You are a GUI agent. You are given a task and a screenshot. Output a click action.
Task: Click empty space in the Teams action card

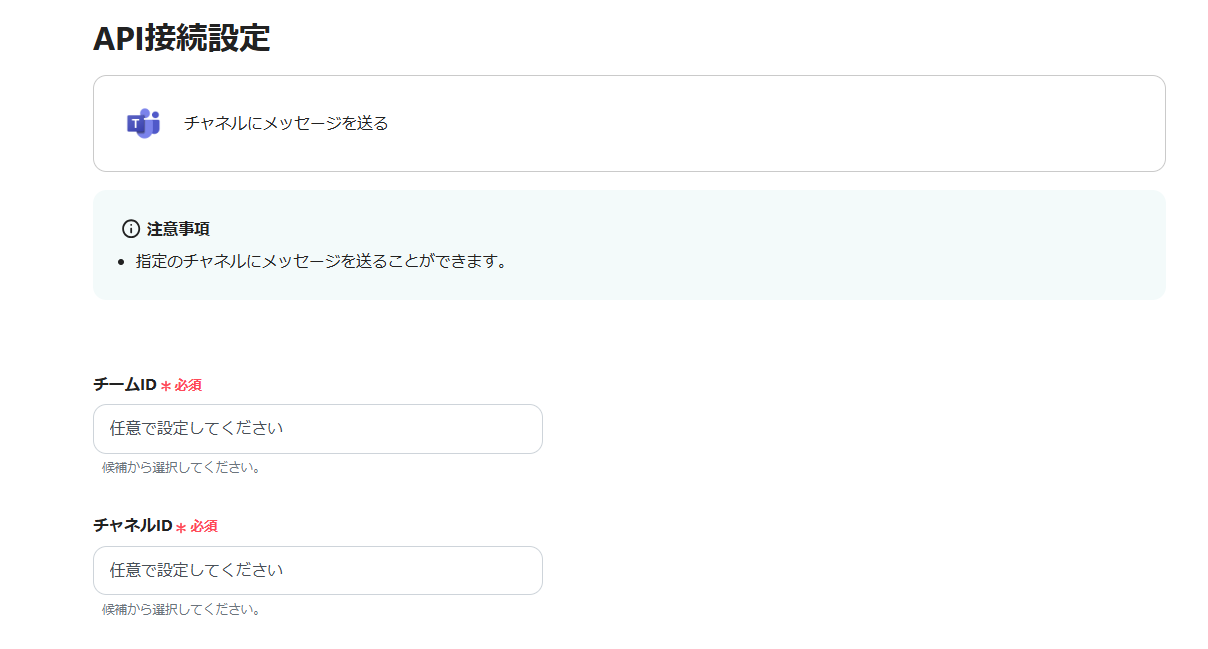[780, 123]
